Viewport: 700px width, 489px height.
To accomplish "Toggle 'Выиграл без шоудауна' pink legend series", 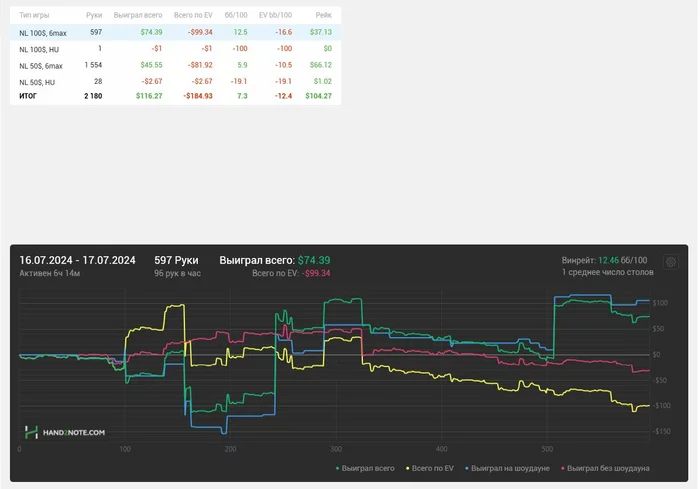I will coord(605,468).
